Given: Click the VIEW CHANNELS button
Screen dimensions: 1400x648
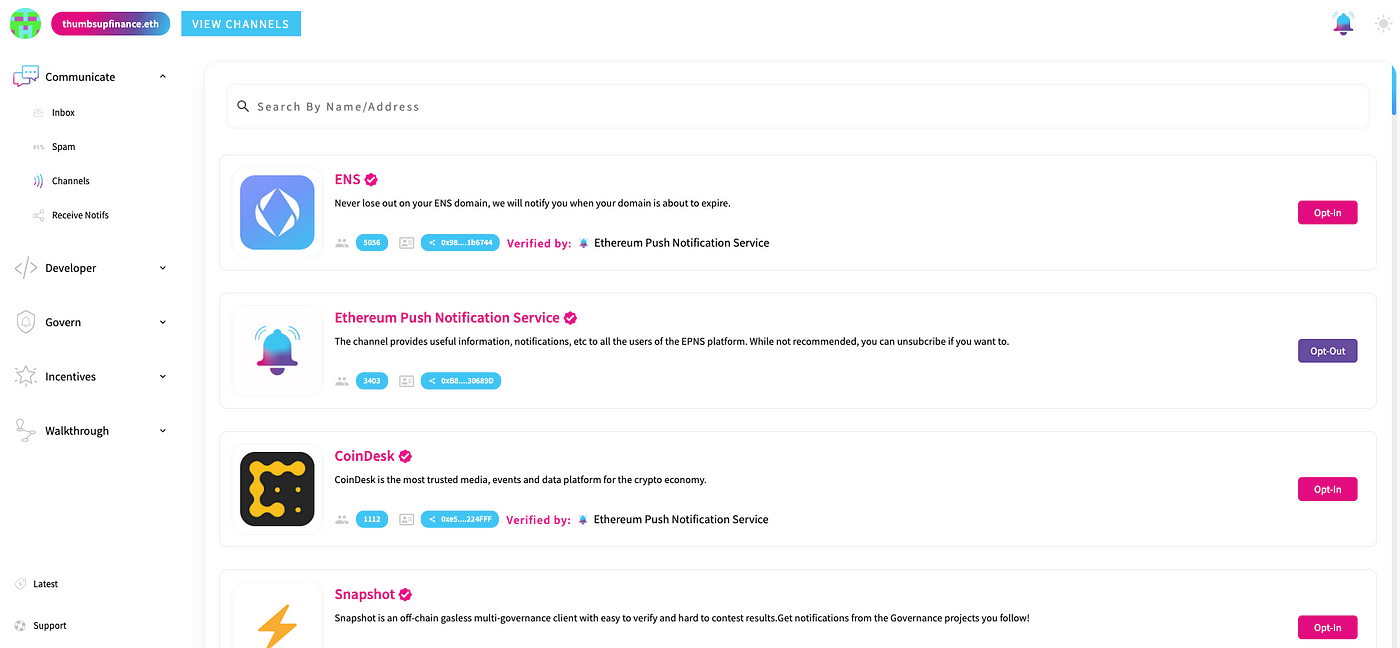Looking at the screenshot, I should pos(241,24).
